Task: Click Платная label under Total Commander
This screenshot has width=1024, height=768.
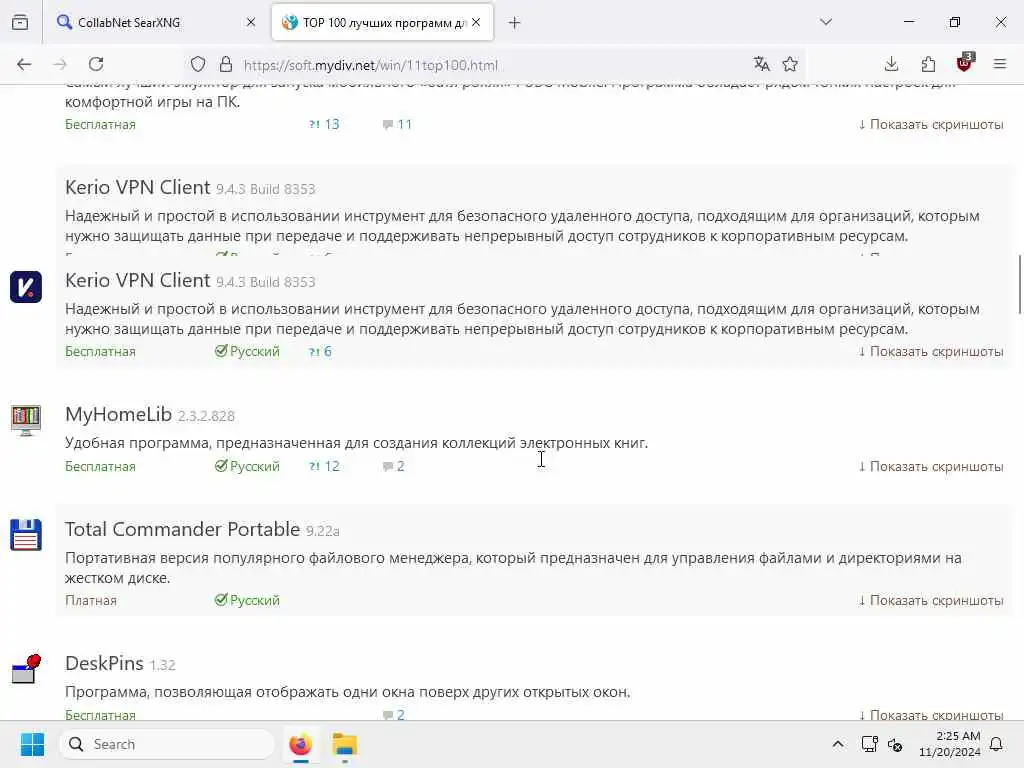Action: point(91,600)
